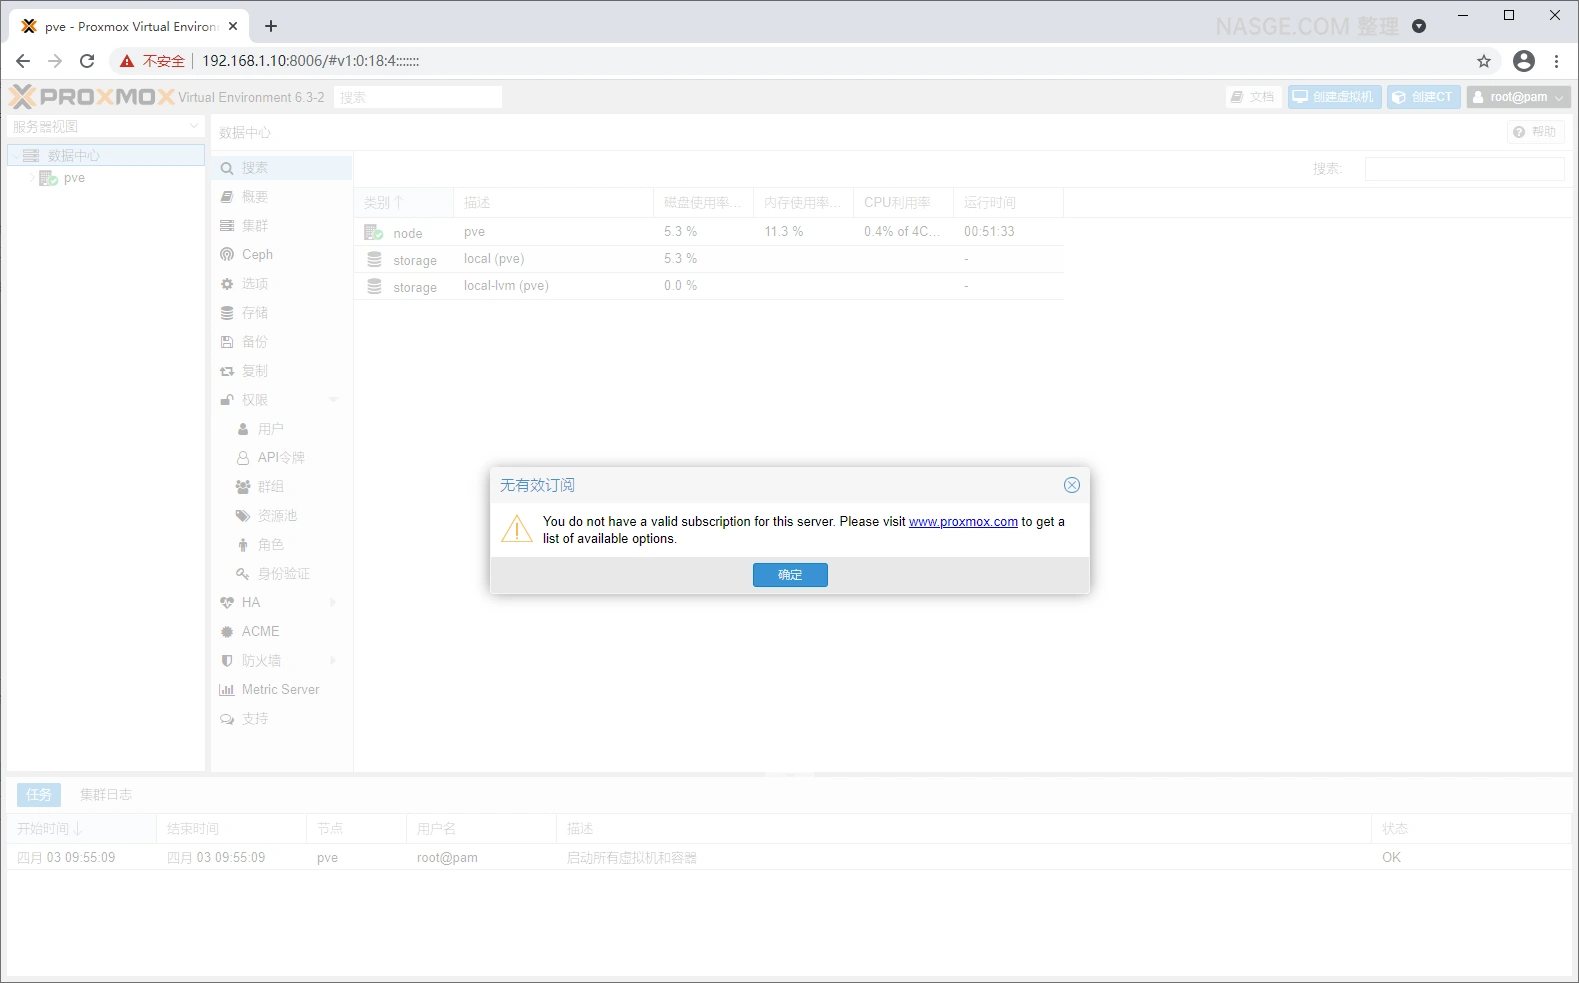Click the Proxmox logo
1579x983 pixels.
[92, 97]
